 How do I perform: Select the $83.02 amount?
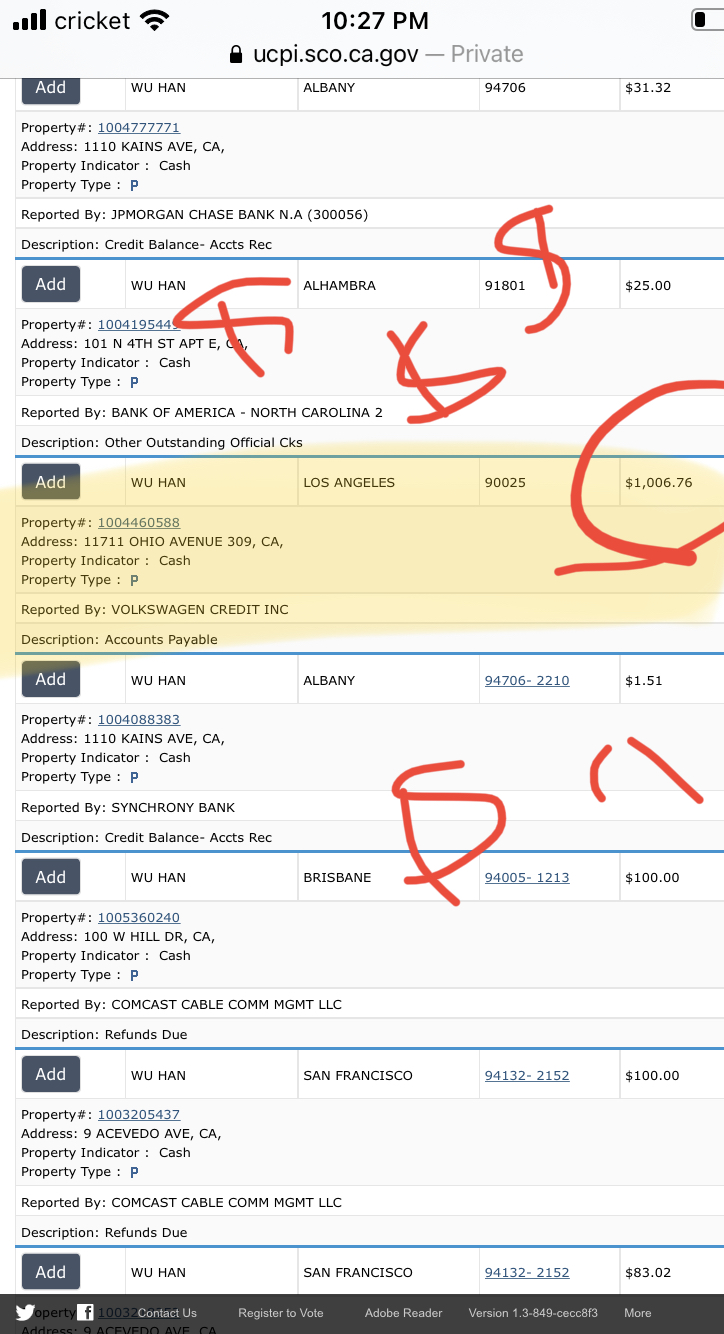(x=648, y=1272)
